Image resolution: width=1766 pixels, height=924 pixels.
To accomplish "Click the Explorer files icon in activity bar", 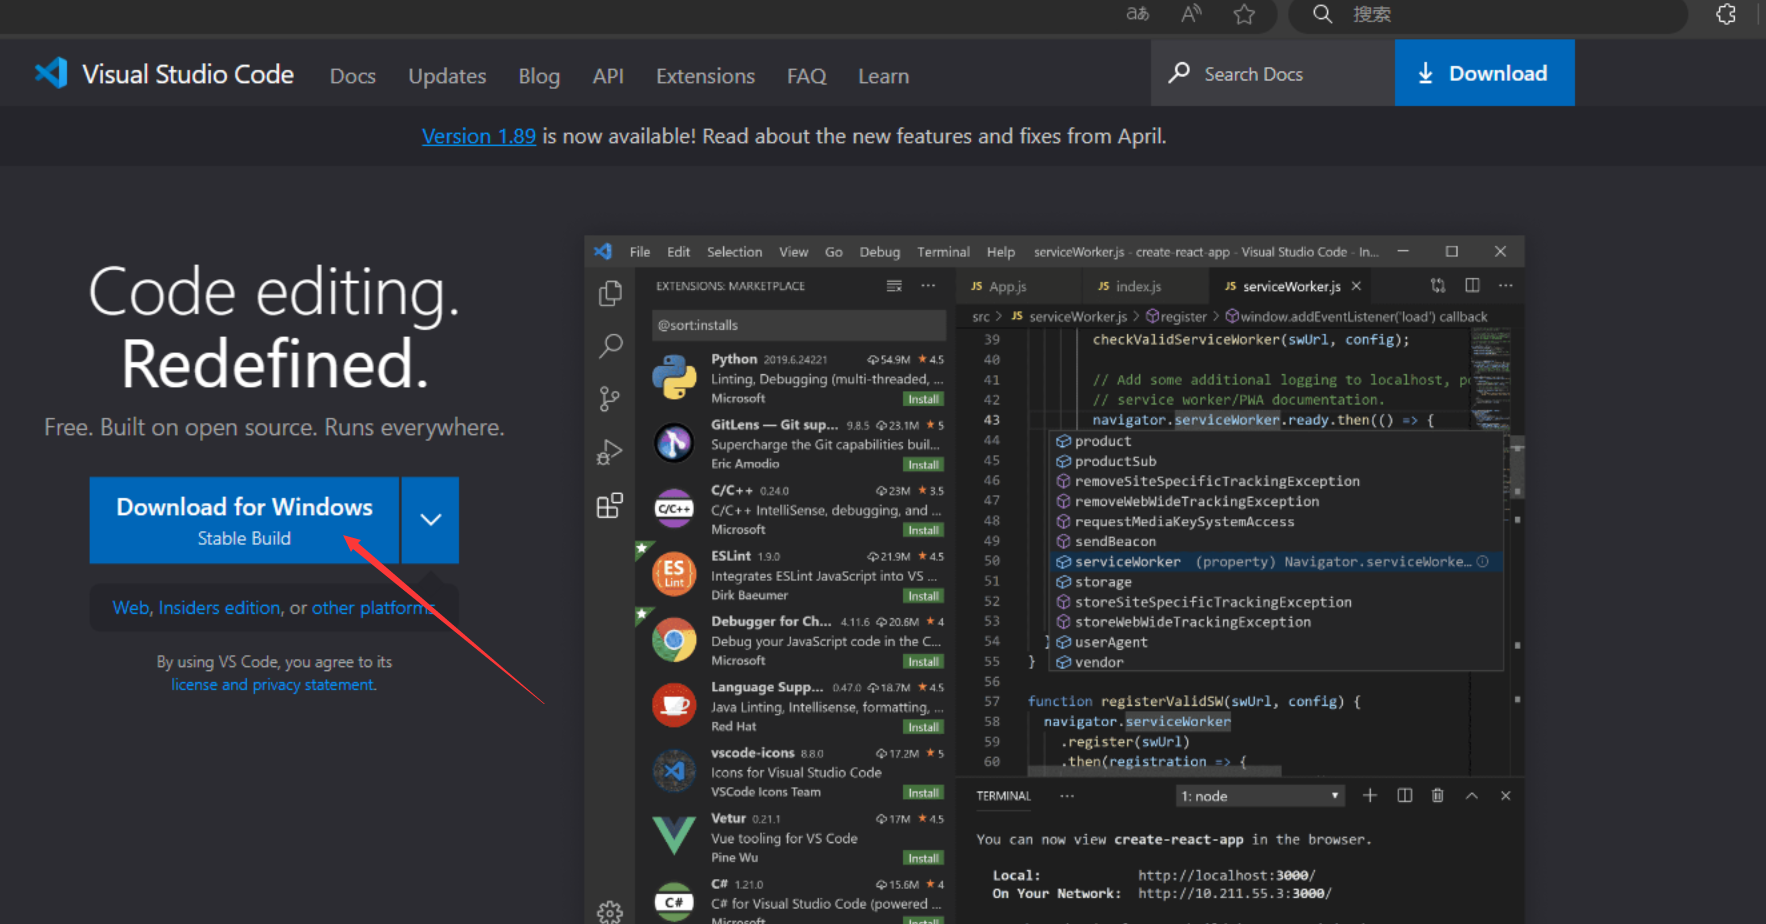I will (x=610, y=293).
